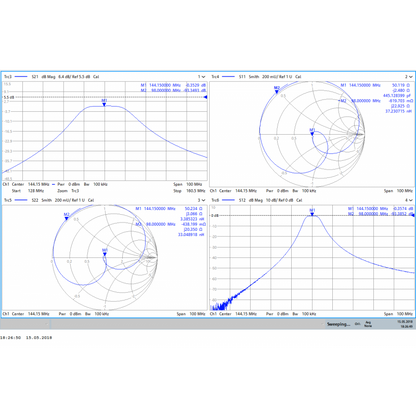Image resolution: width=416 pixels, height=416 pixels.
Task: Click the Span 100 MHz value in diagram 2
Action: pos(398,191)
